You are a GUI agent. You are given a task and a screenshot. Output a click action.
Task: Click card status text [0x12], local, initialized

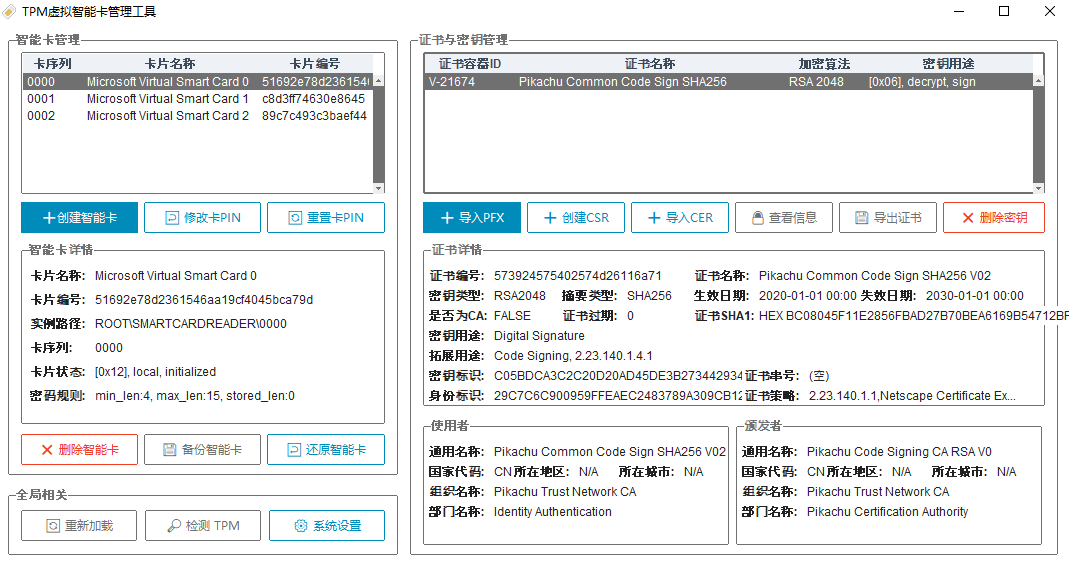pos(155,372)
